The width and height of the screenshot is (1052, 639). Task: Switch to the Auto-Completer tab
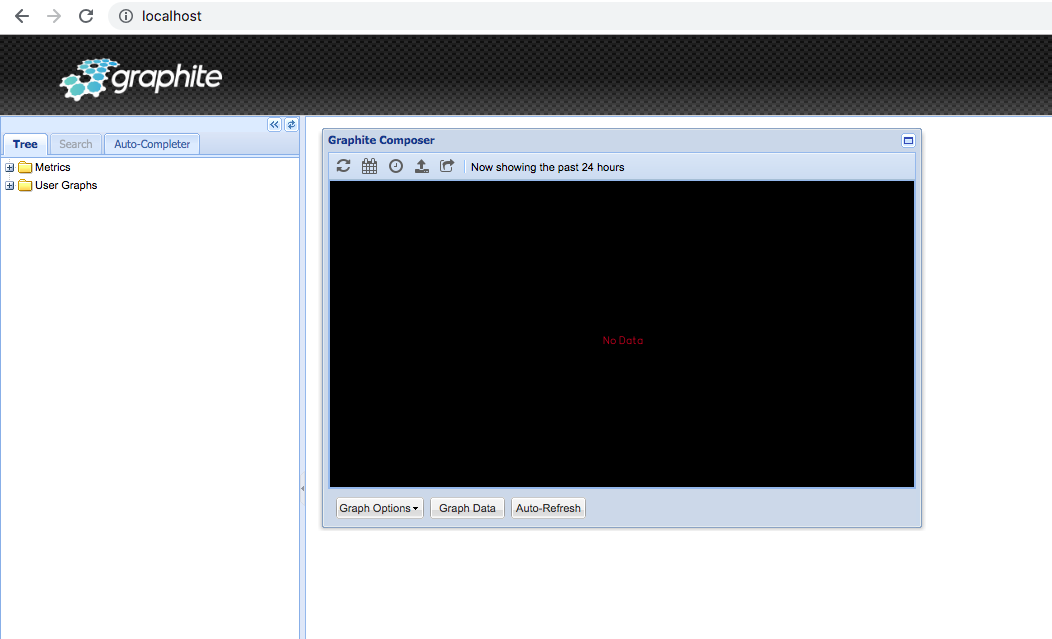click(x=152, y=144)
